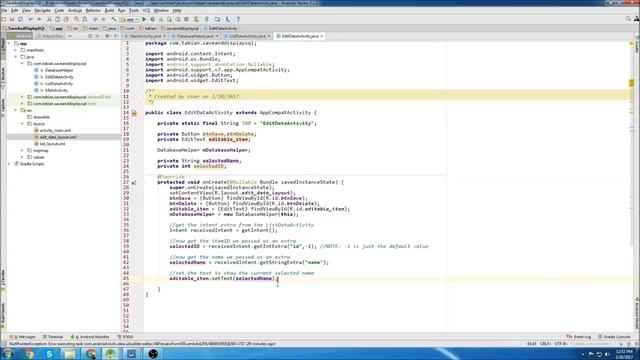Open the Refactor menu
This screenshot has width=640, height=360.
point(93,10)
